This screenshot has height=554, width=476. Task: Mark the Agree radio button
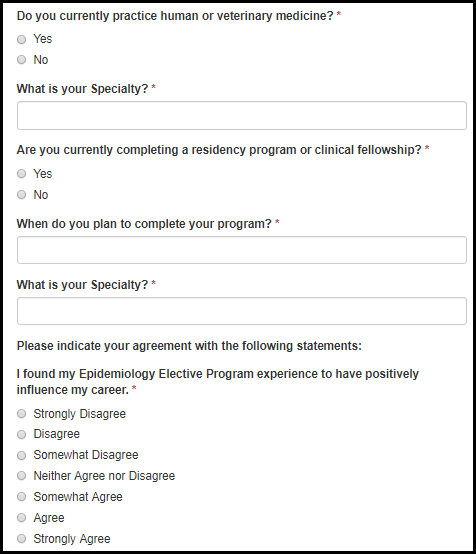pos(22,518)
